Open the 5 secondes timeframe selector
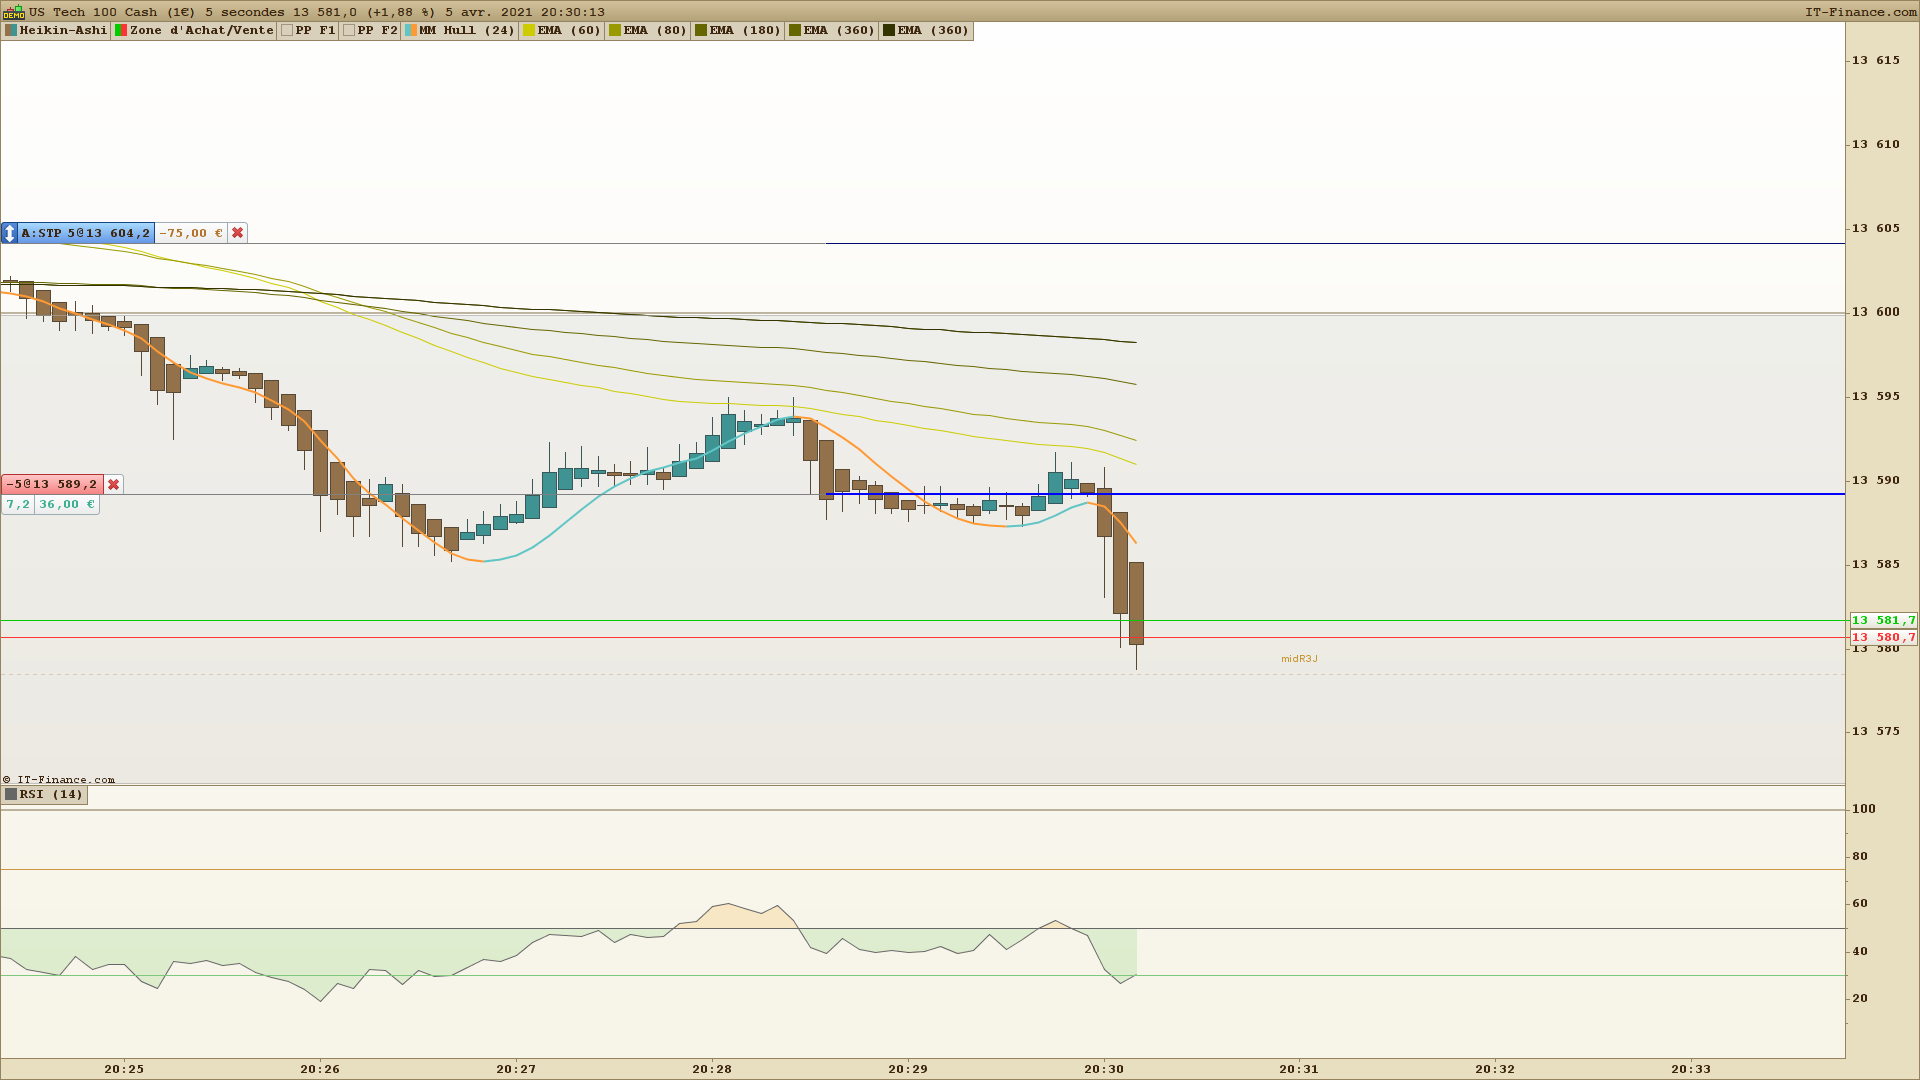The width and height of the screenshot is (1920, 1080). click(244, 12)
